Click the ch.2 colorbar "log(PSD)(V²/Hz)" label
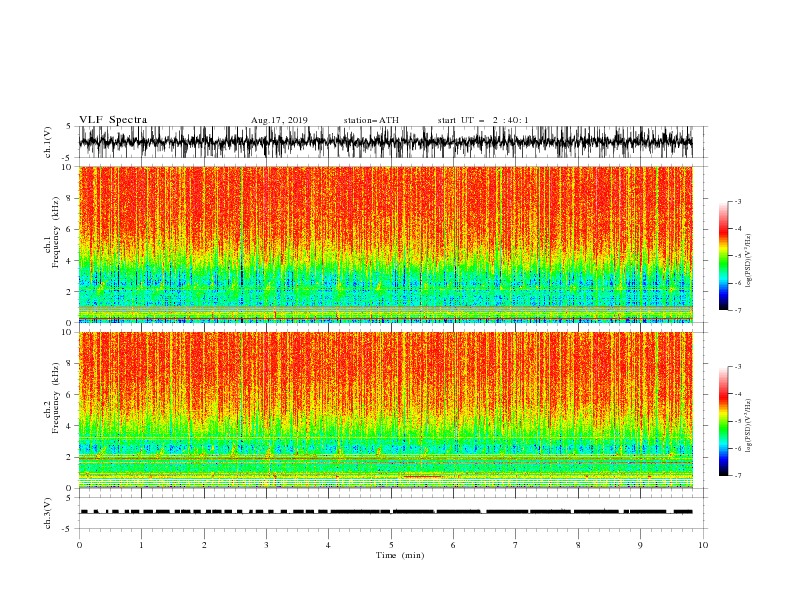Screen dimensions: 792x612 (749, 426)
